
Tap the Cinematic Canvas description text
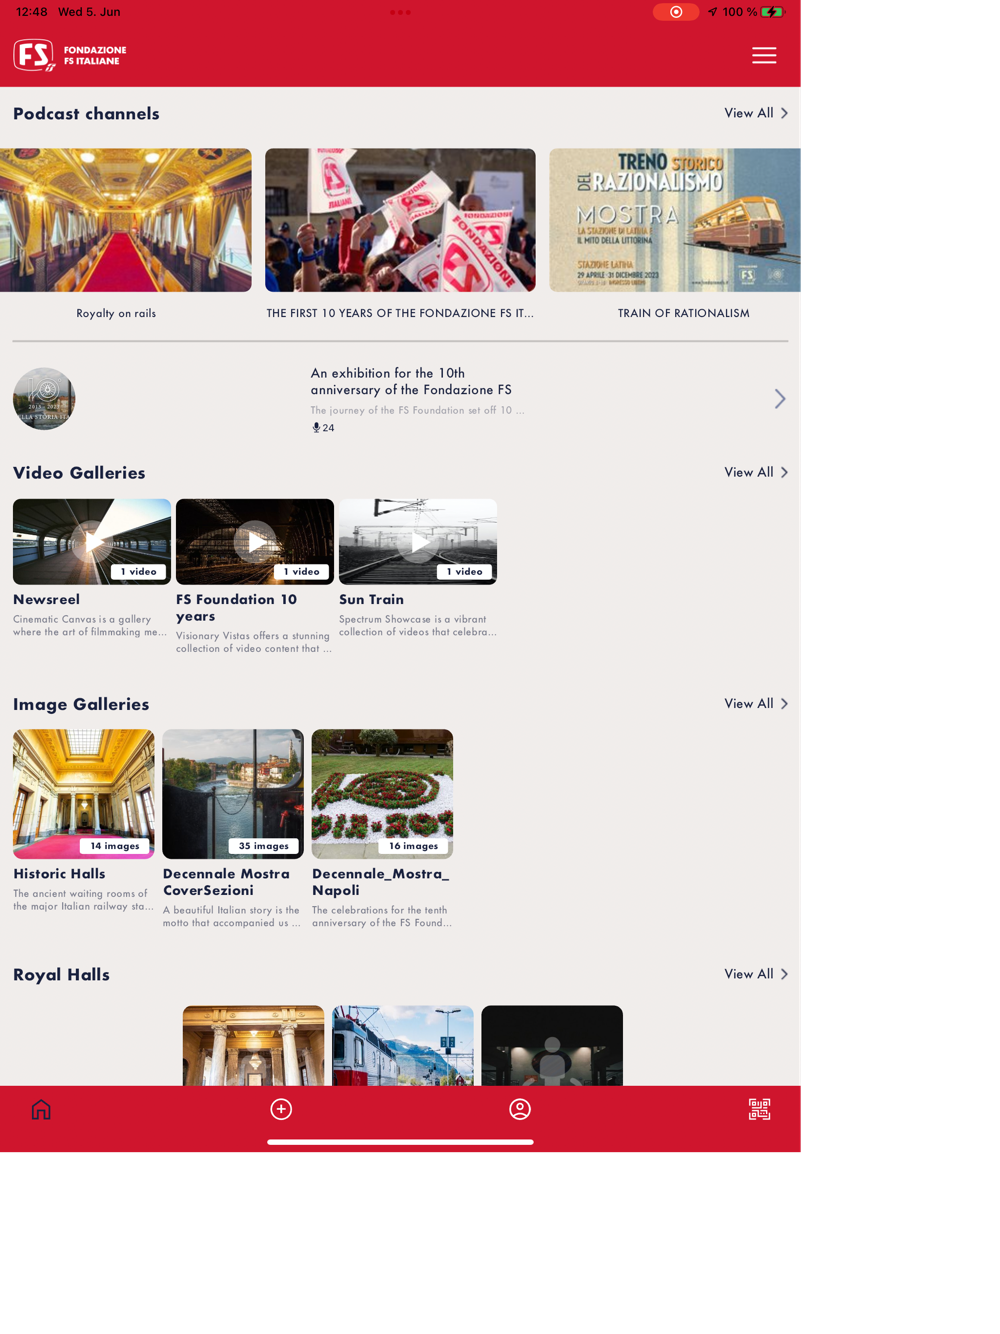pyautogui.click(x=90, y=626)
